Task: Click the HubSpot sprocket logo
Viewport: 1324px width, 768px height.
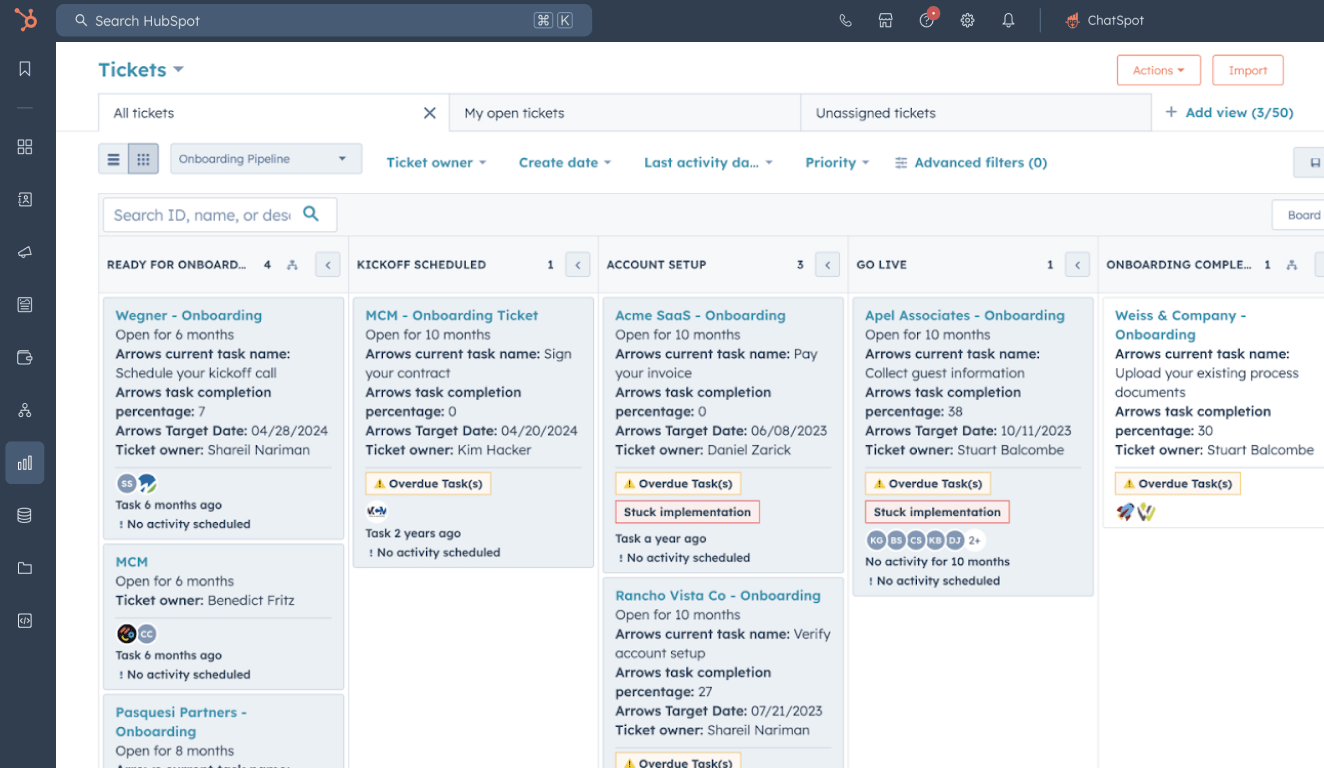Action: coord(26,20)
